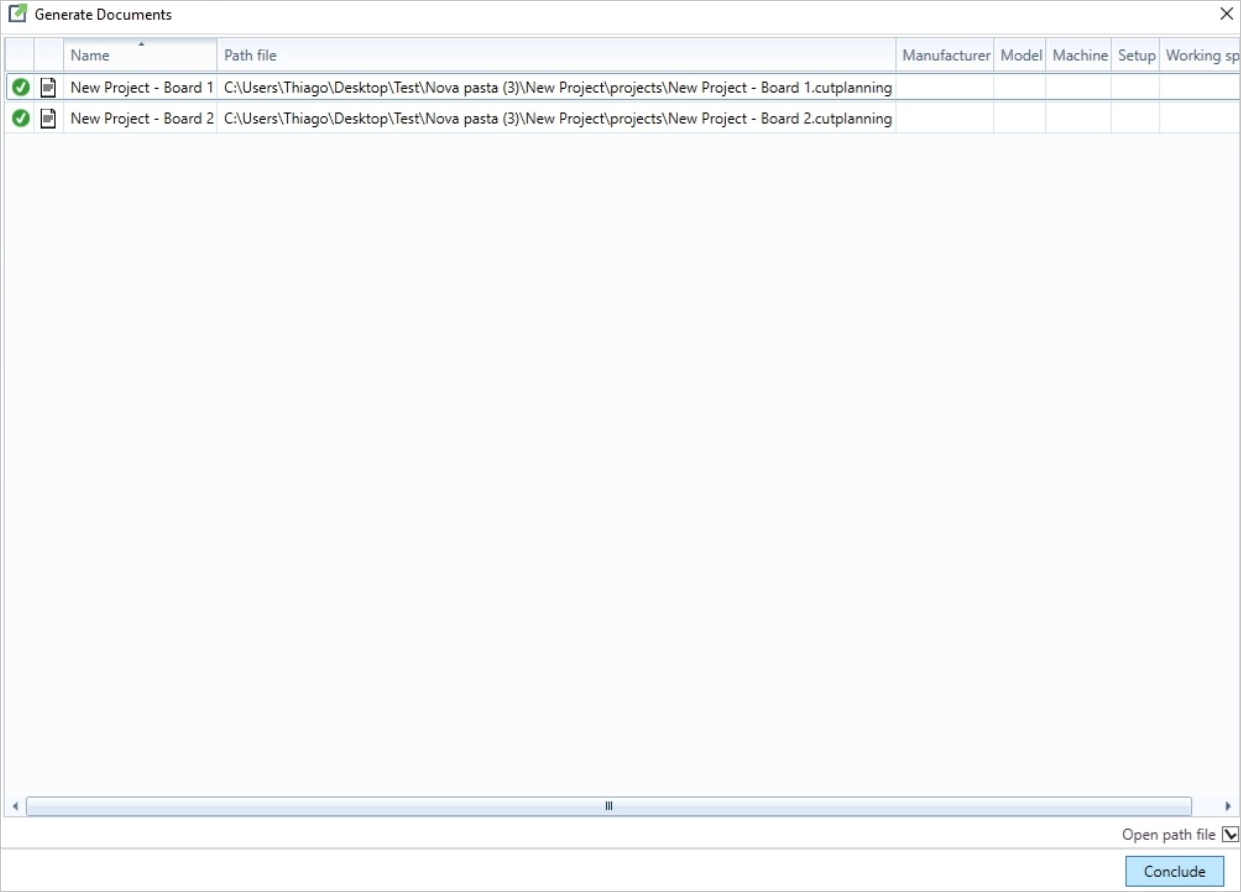Screen dimensions: 1241x892
Task: Click green check icon for Board 1
Action: [x=20, y=88]
